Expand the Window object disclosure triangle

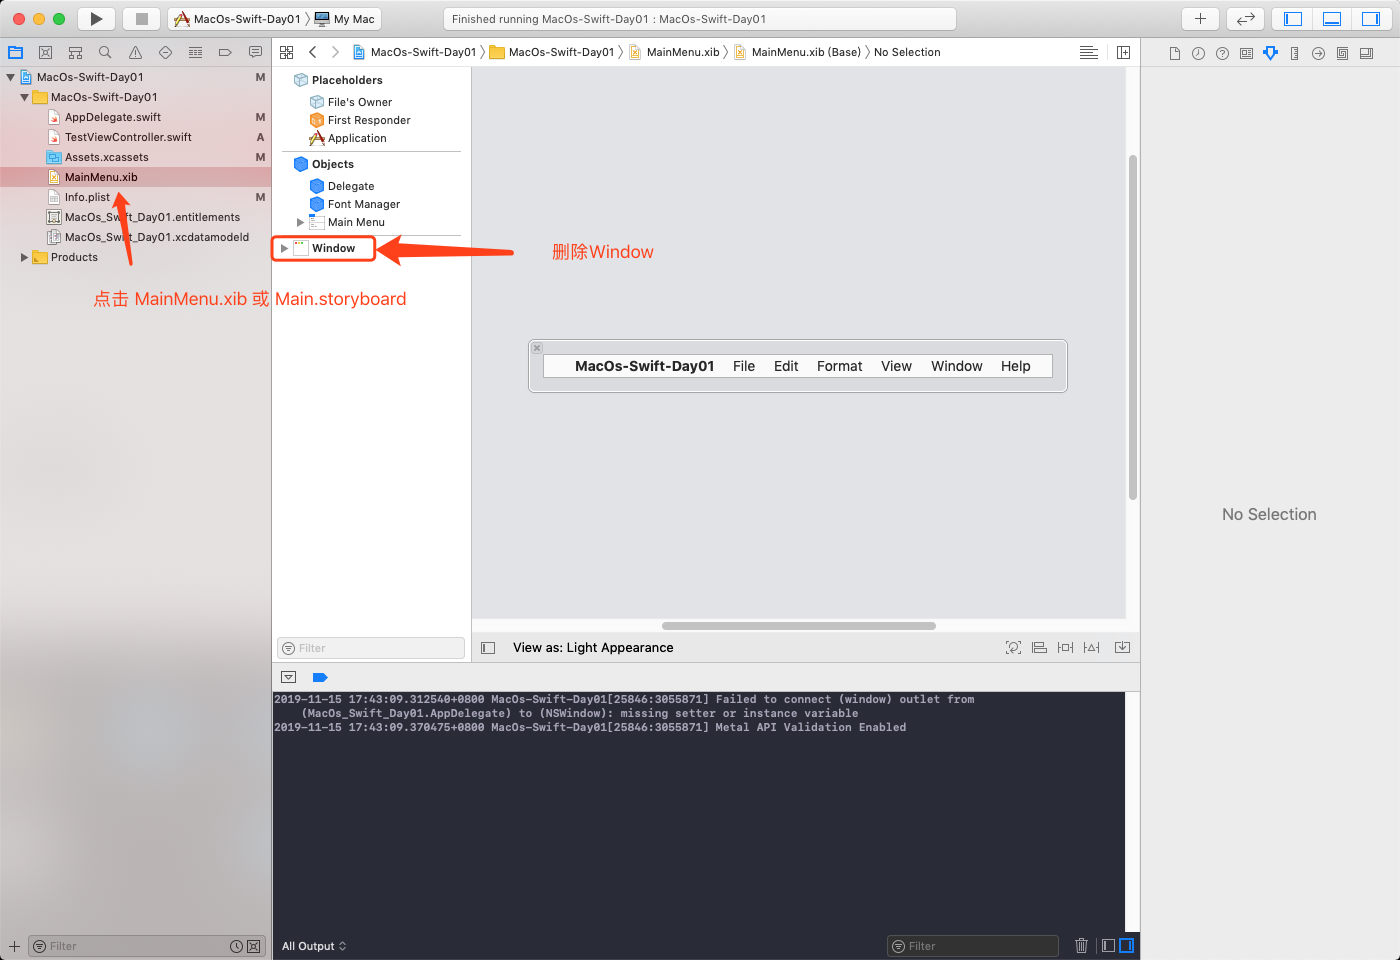[284, 248]
